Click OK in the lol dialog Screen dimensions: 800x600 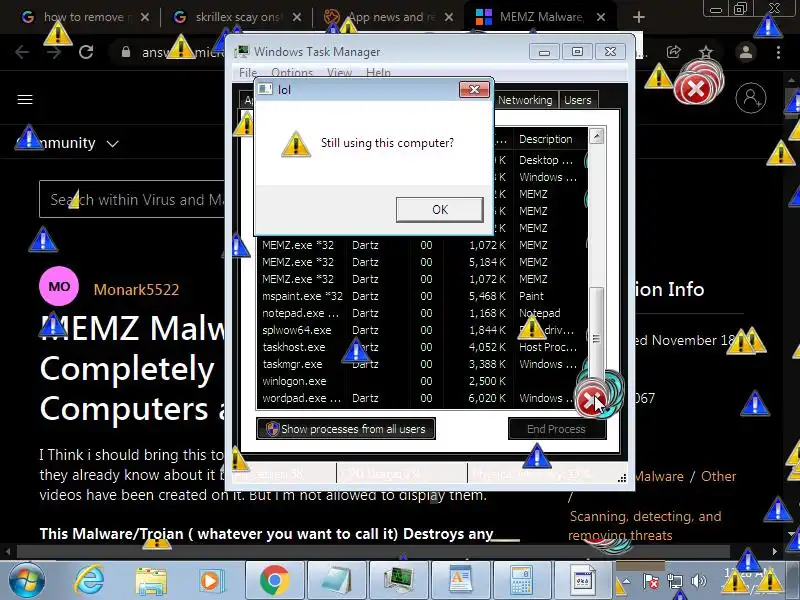coord(440,209)
